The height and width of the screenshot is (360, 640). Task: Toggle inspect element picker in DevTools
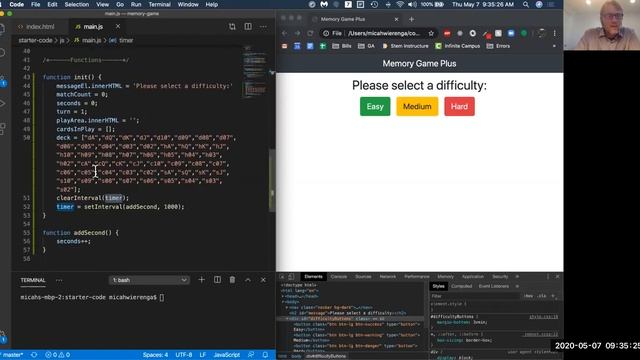(282, 277)
